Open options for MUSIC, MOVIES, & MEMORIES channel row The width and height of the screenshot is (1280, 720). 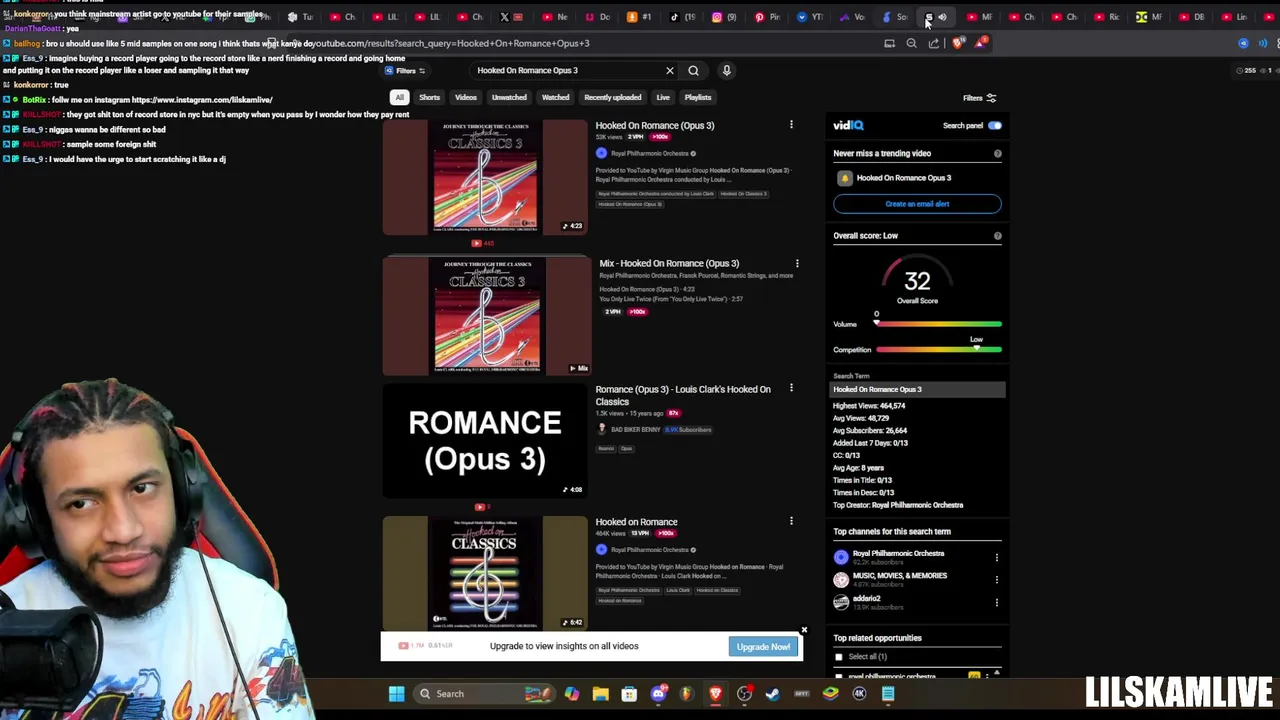997,580
